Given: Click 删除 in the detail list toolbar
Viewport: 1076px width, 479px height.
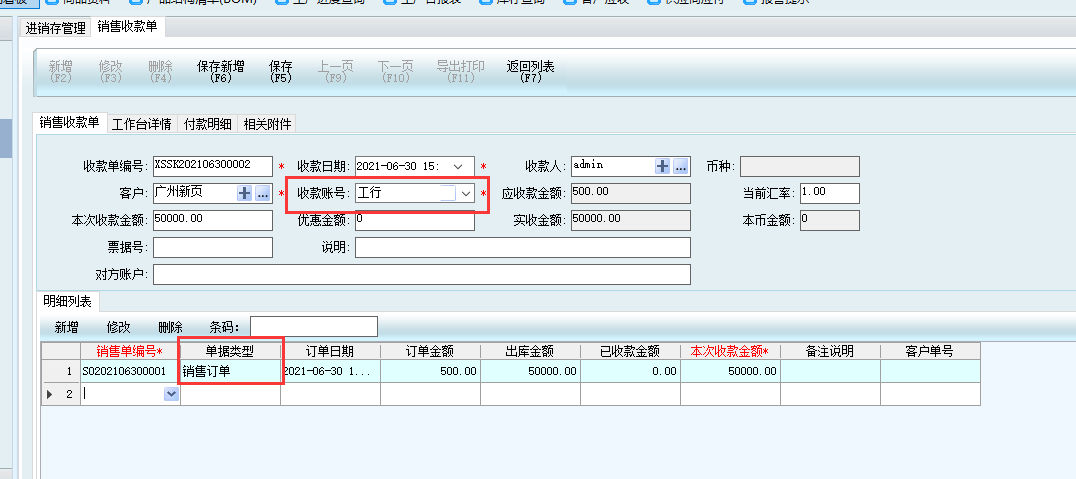Looking at the screenshot, I should tap(170, 327).
